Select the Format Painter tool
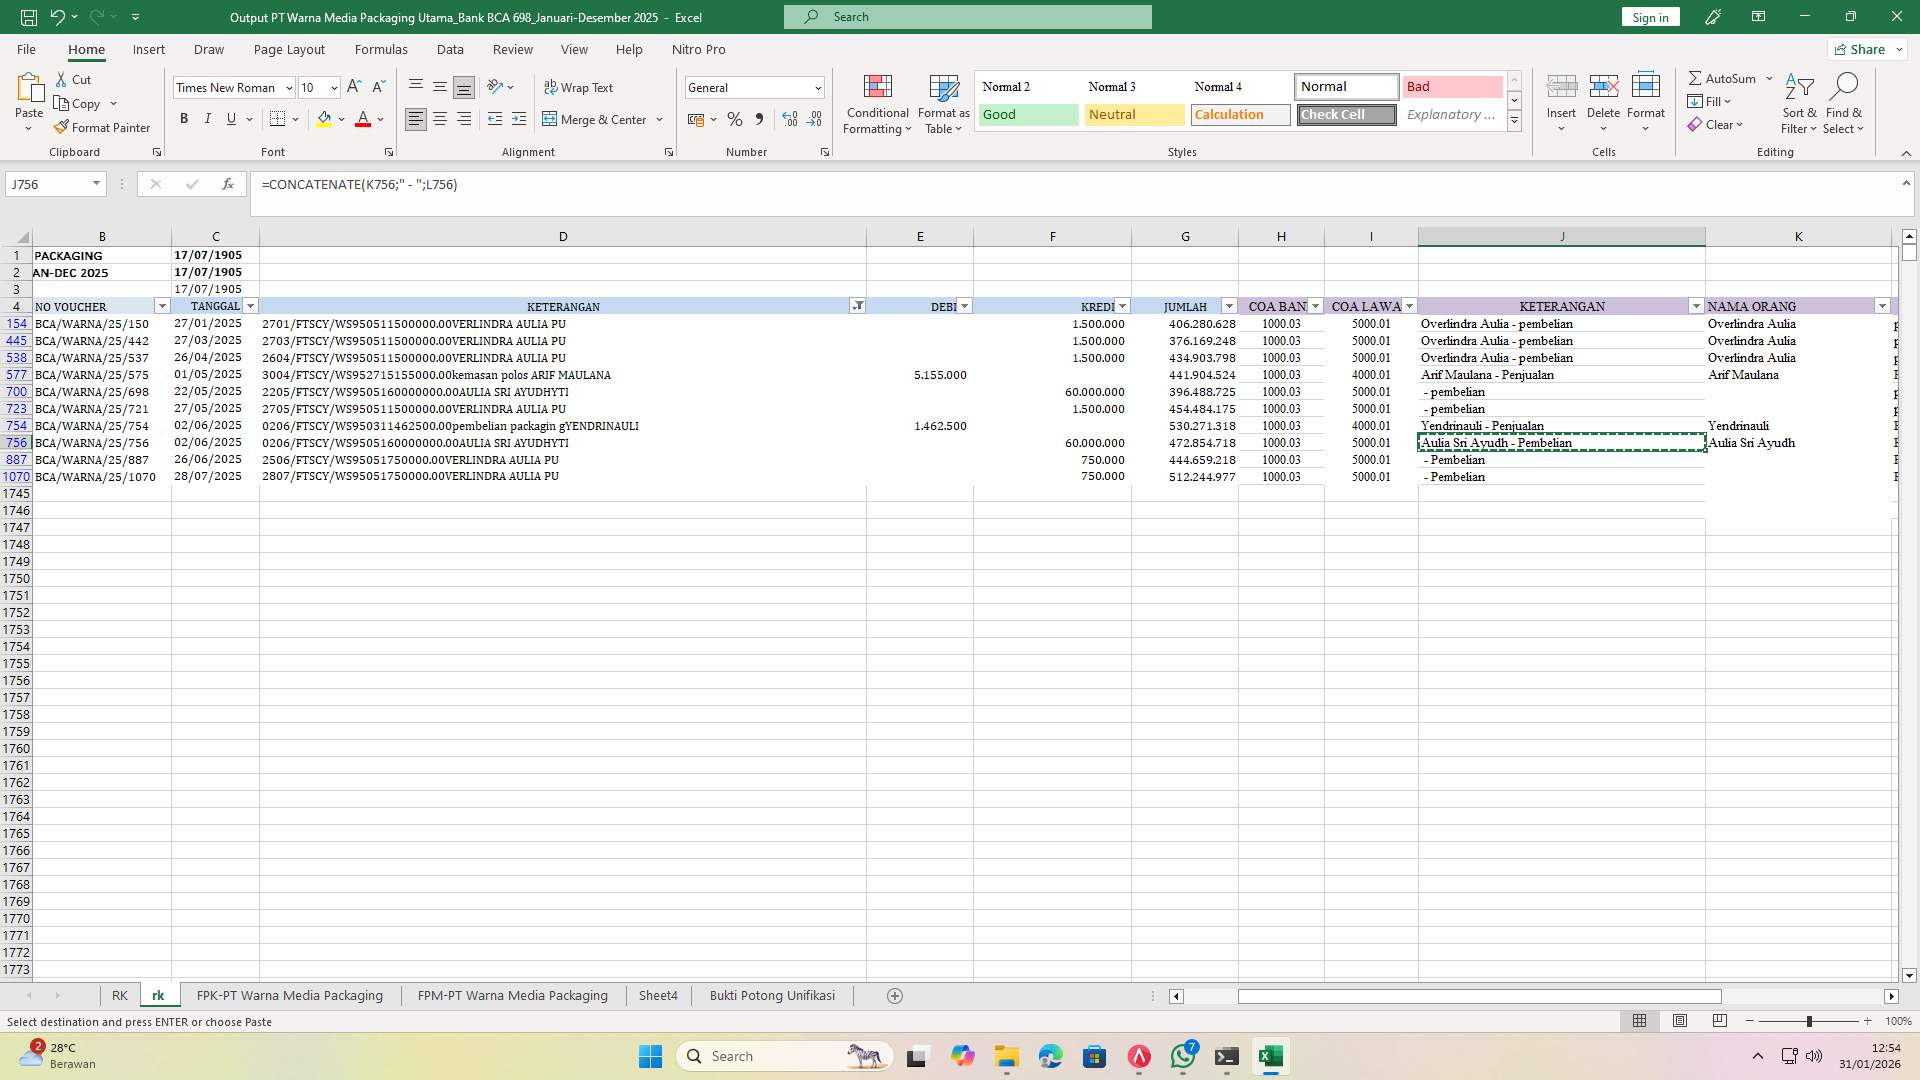The height and width of the screenshot is (1080, 1920). (x=103, y=127)
